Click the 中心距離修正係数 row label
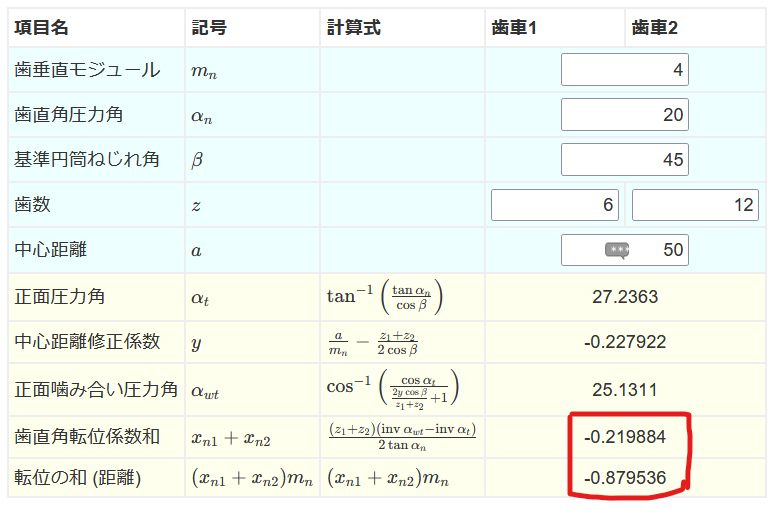This screenshot has width=780, height=515. pos(87,342)
